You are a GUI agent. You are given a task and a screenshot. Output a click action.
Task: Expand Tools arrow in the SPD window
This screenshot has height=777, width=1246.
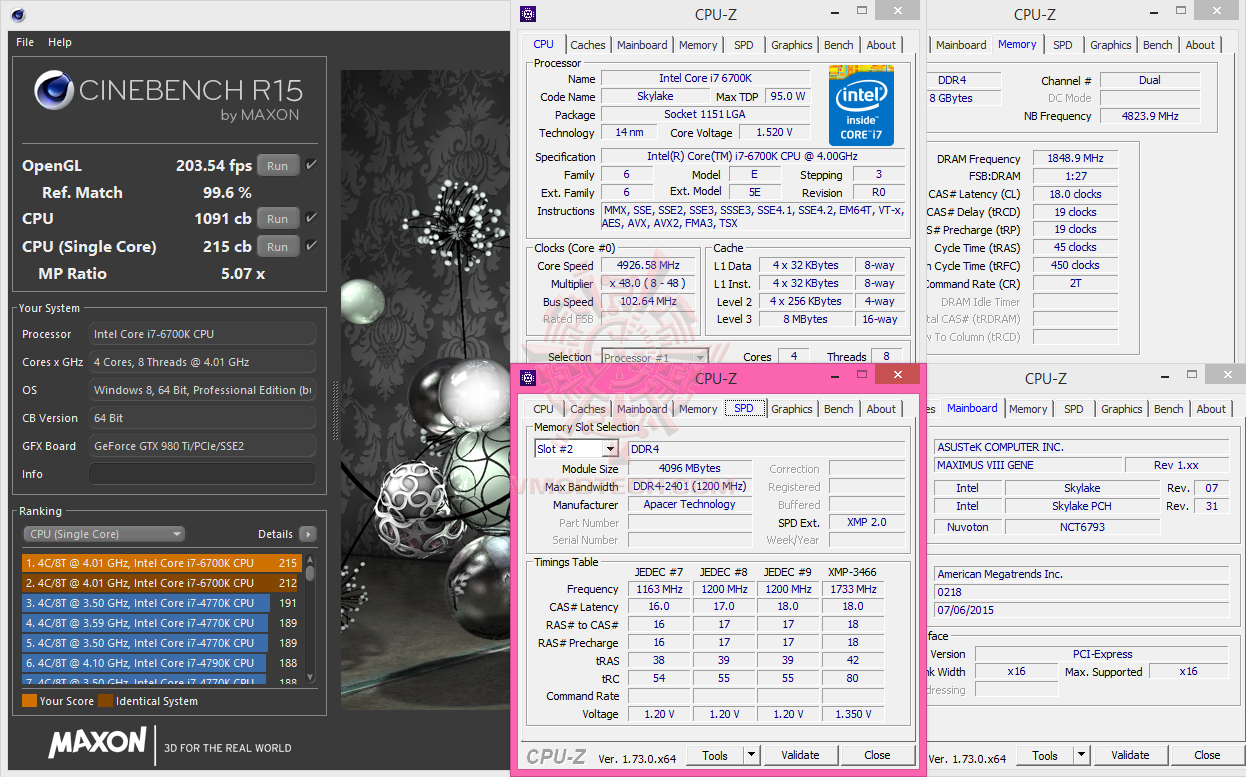[x=752, y=755]
